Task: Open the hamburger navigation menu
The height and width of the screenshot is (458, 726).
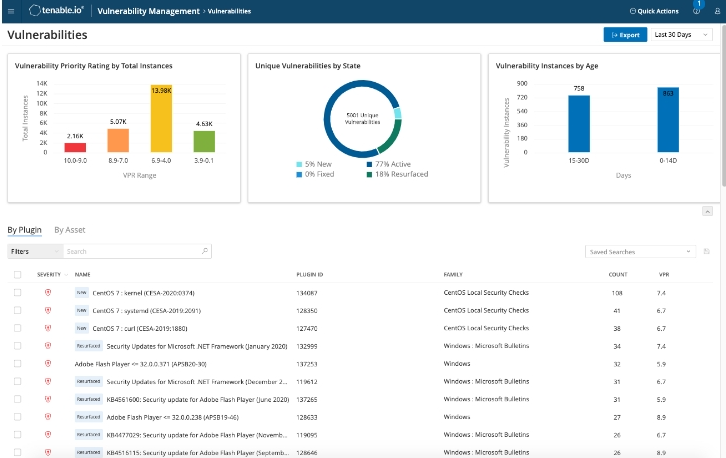Action: tap(11, 11)
